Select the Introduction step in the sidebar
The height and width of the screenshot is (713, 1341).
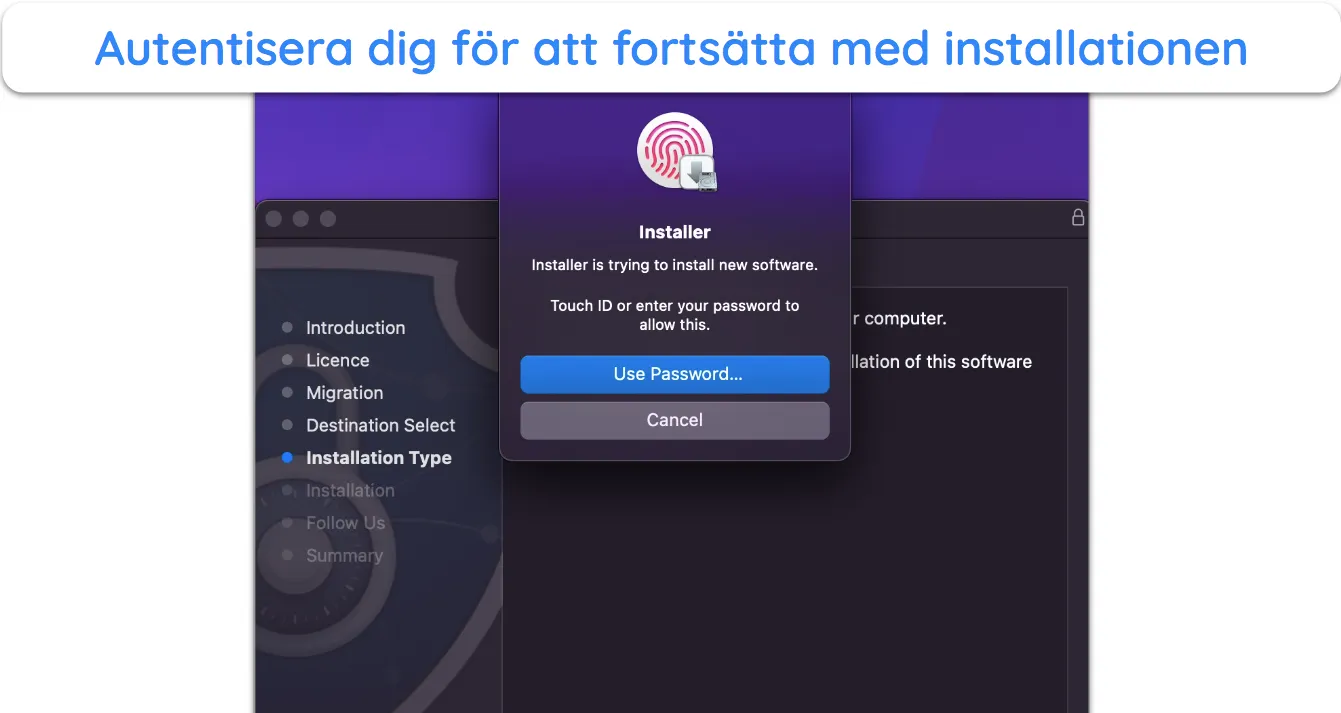(x=355, y=327)
